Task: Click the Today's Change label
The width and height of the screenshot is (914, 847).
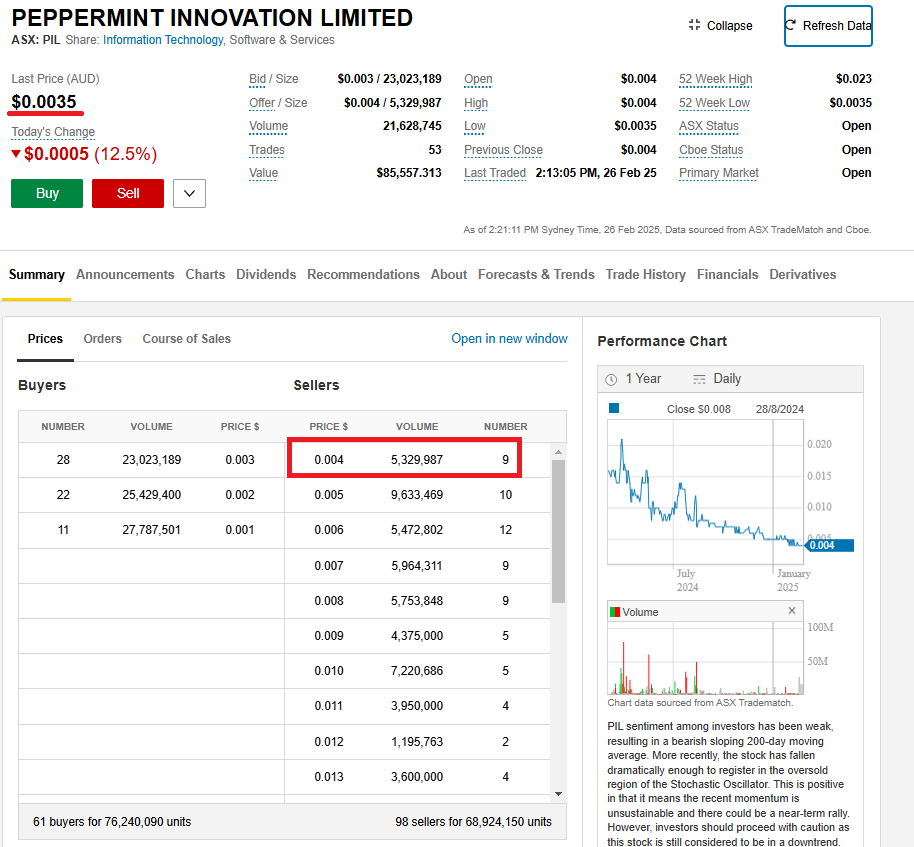Action: pos(53,132)
